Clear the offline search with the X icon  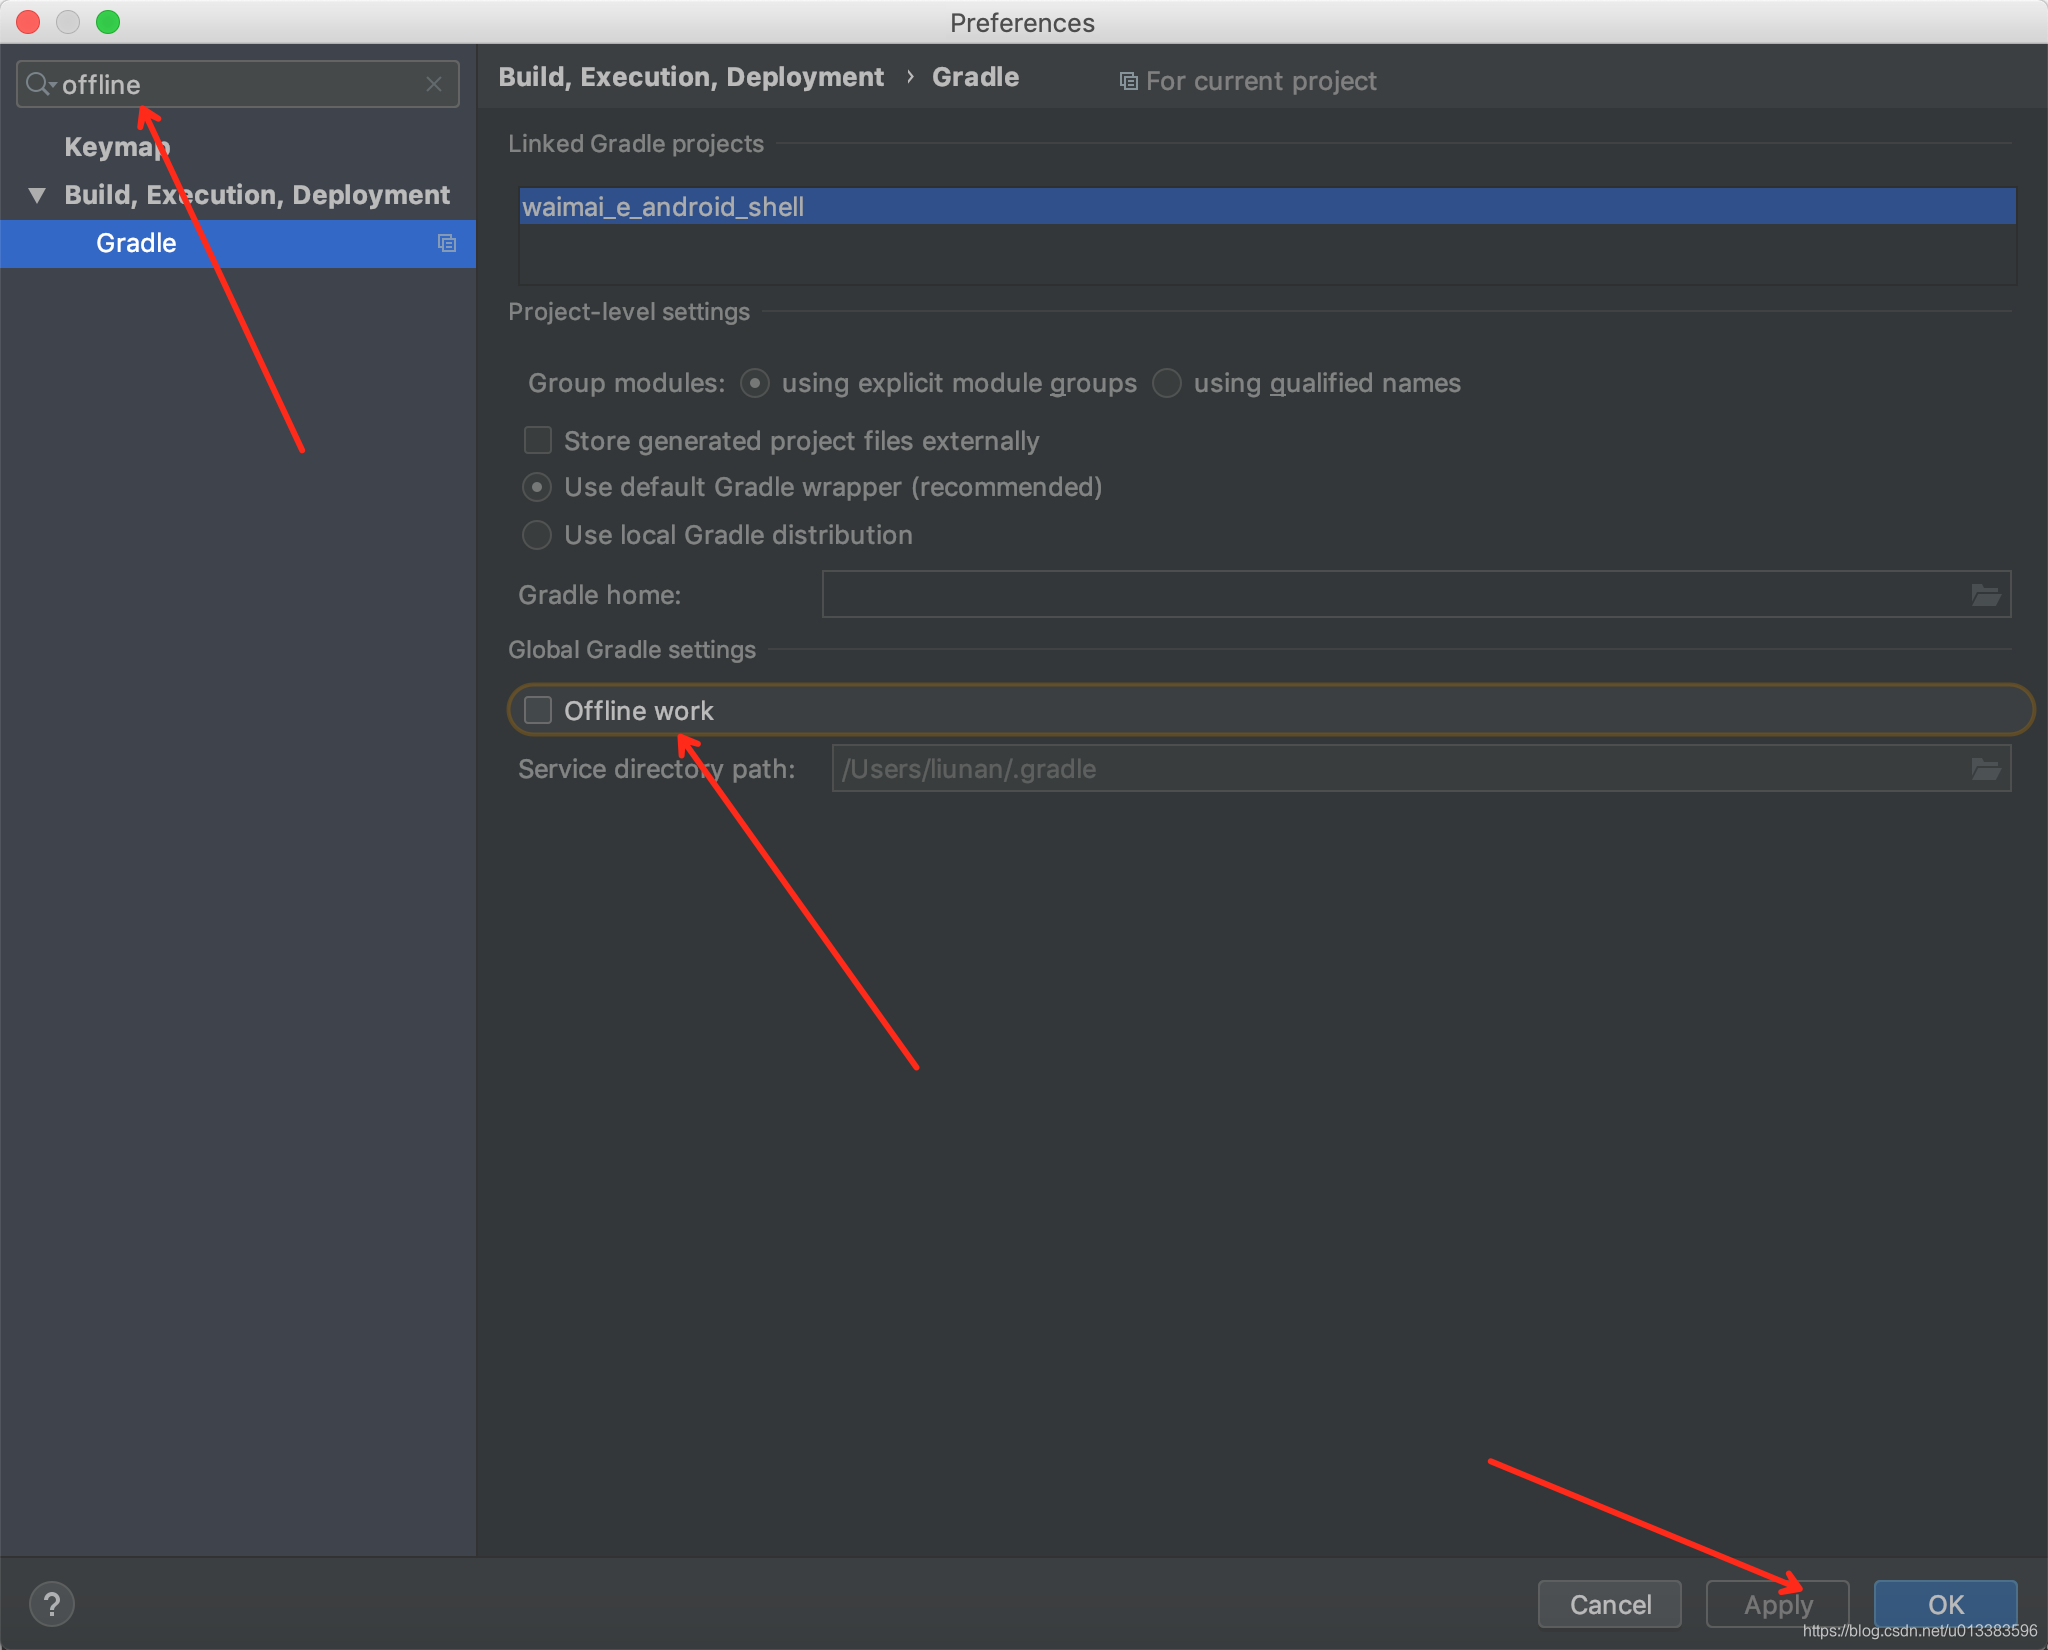click(x=435, y=84)
